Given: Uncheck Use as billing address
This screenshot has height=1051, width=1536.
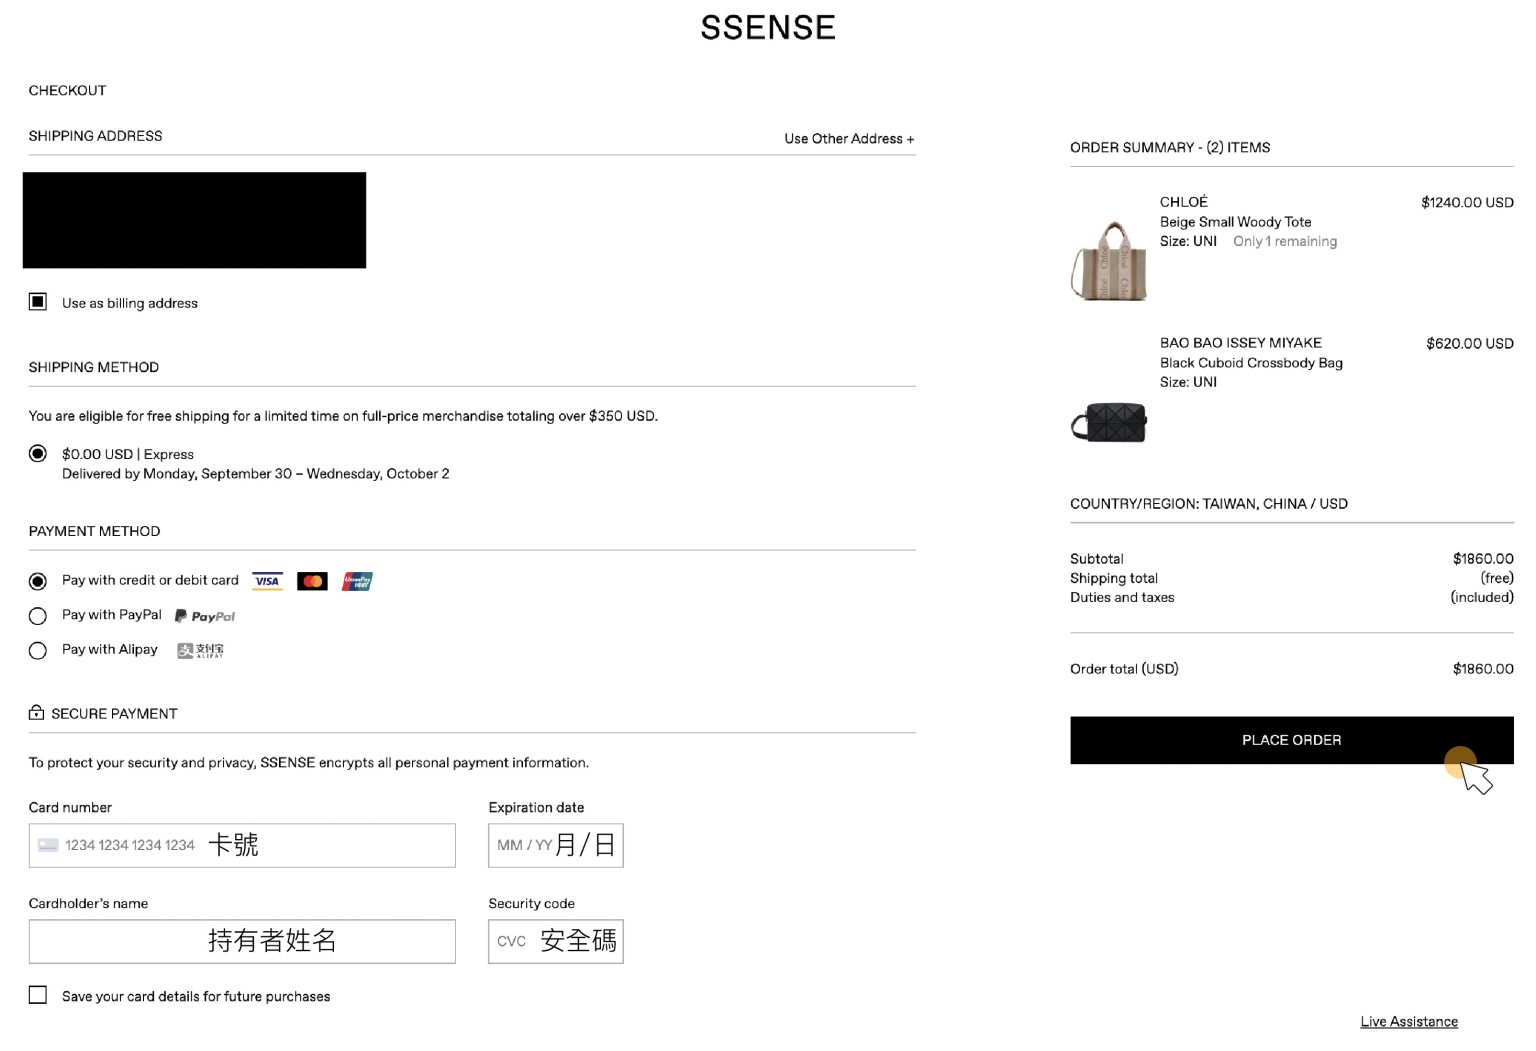Looking at the screenshot, I should pyautogui.click(x=38, y=302).
